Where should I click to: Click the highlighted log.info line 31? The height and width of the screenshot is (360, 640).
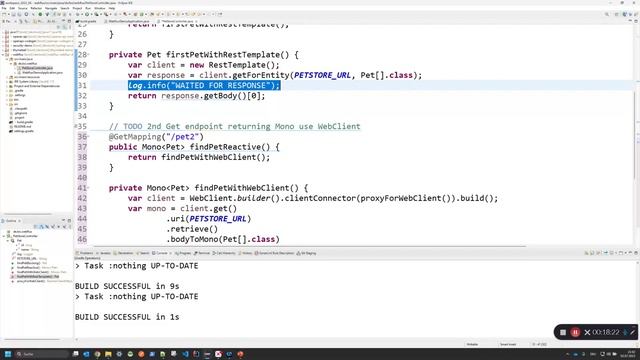tap(204, 85)
